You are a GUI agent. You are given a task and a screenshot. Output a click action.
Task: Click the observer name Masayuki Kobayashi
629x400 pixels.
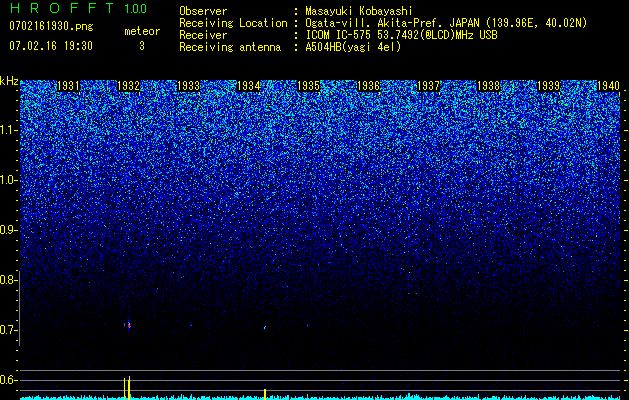(x=359, y=11)
